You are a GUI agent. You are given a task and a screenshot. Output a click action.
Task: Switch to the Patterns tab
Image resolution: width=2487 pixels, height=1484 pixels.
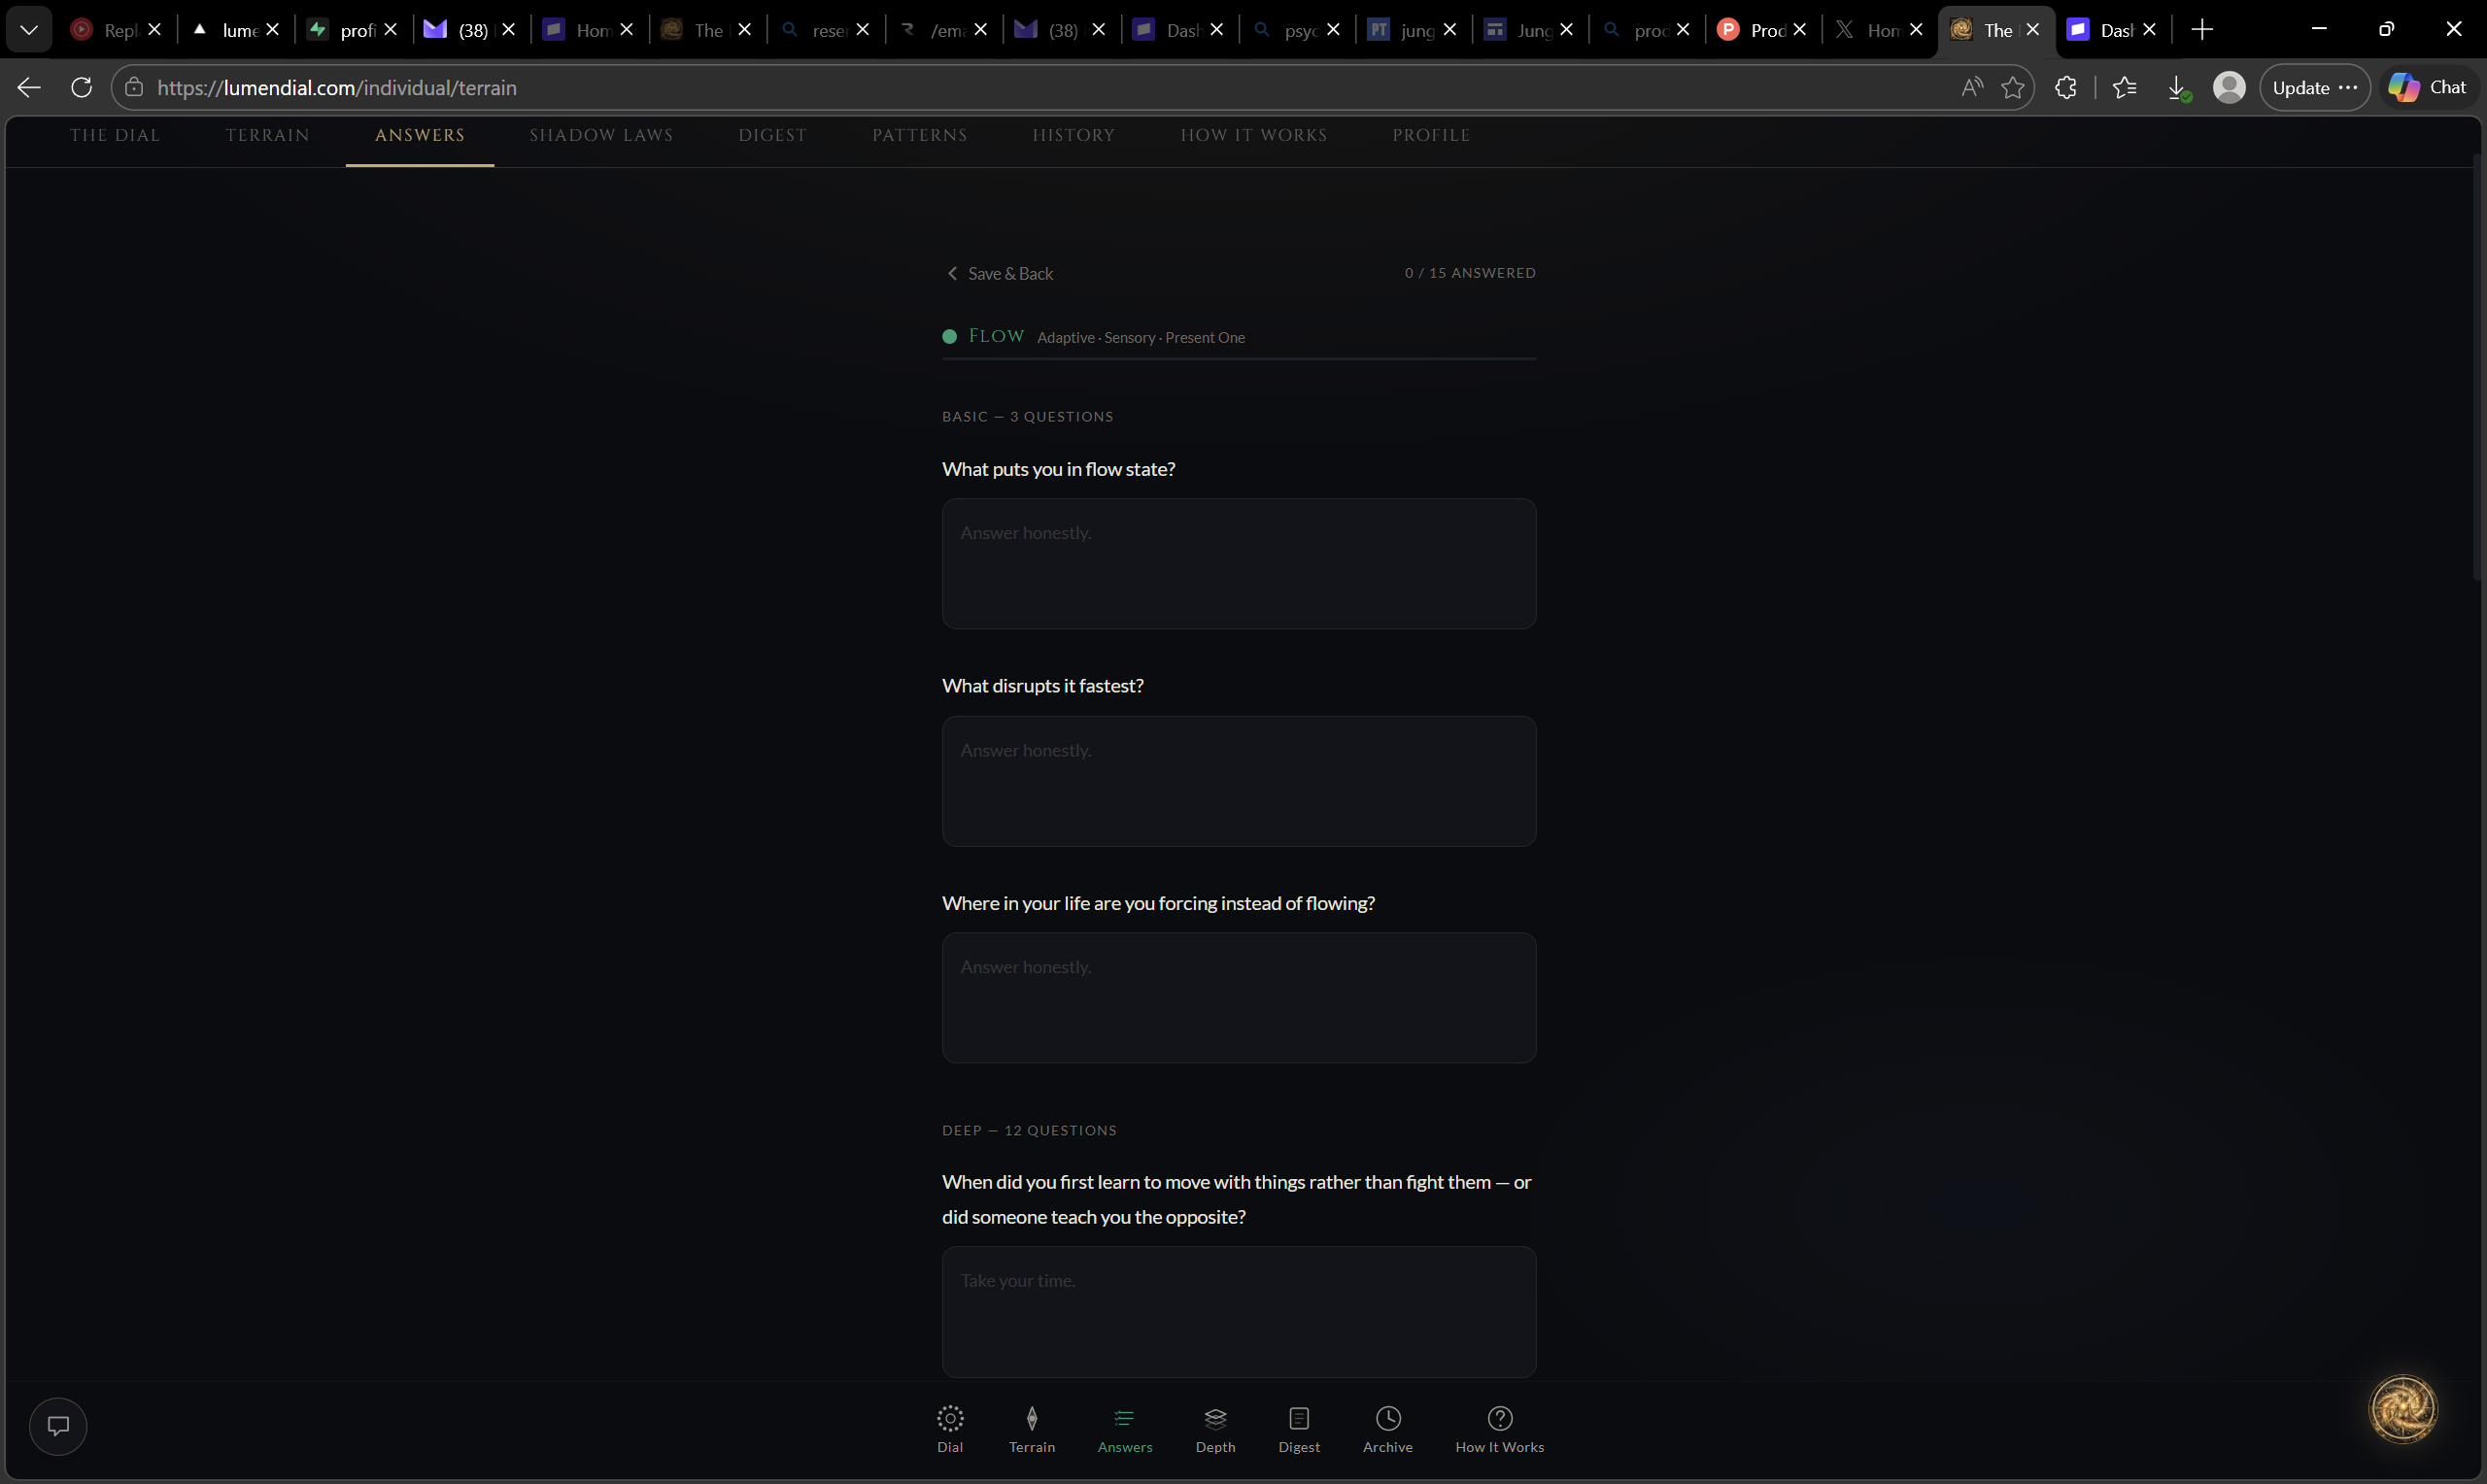(x=919, y=135)
